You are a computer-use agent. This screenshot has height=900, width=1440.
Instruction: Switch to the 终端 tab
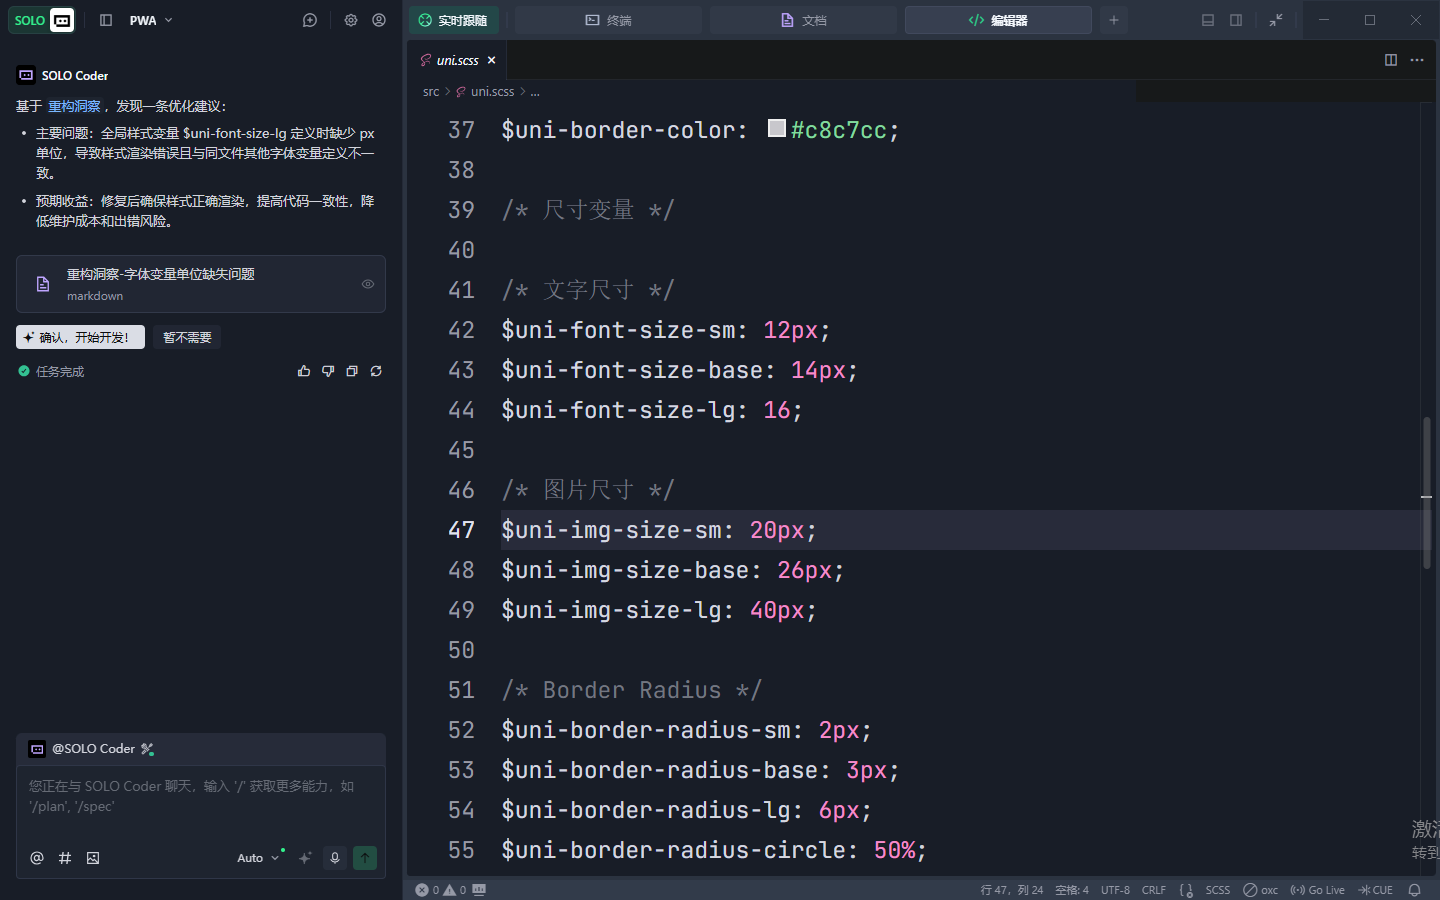point(608,20)
